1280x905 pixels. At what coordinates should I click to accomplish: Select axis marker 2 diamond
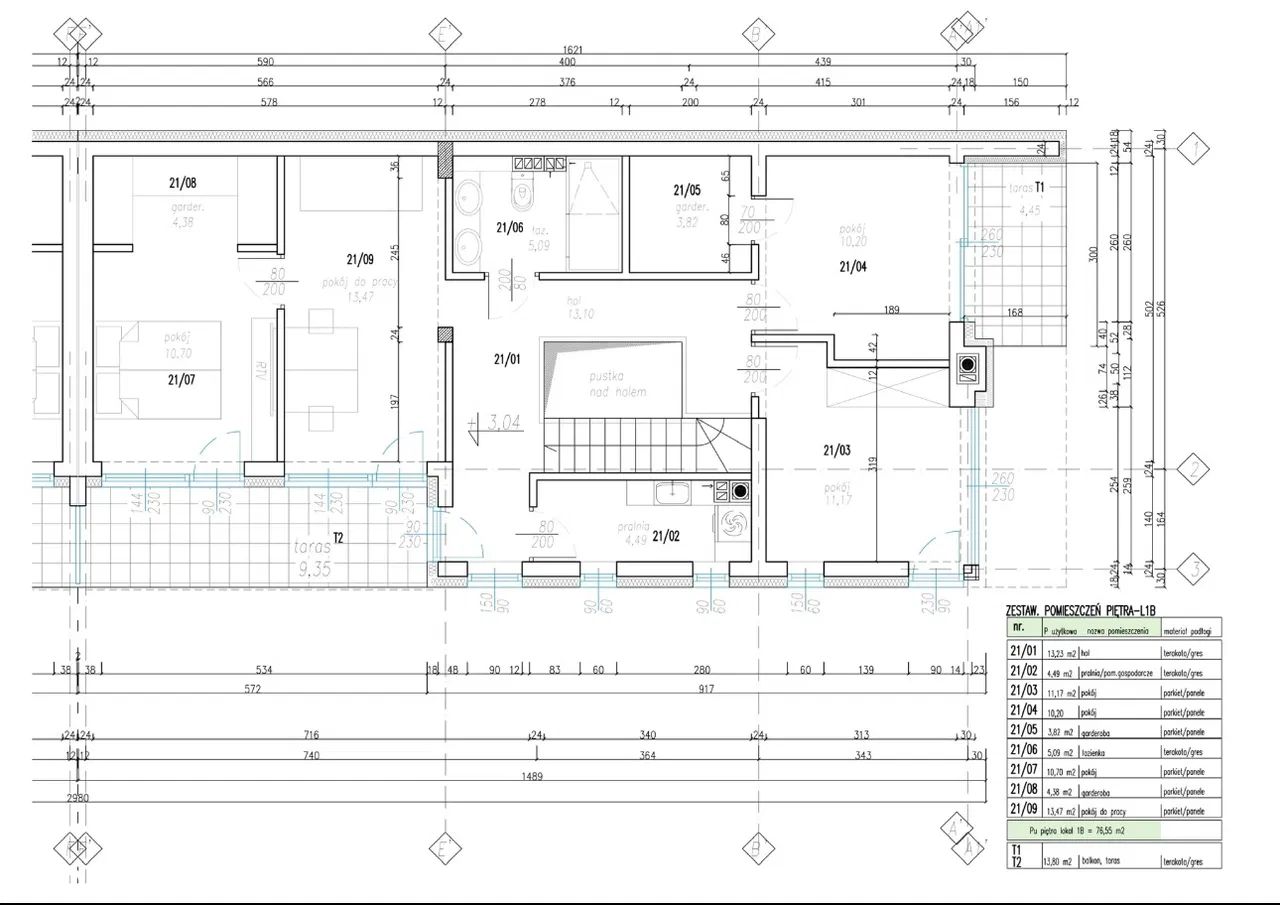[x=1193, y=468]
